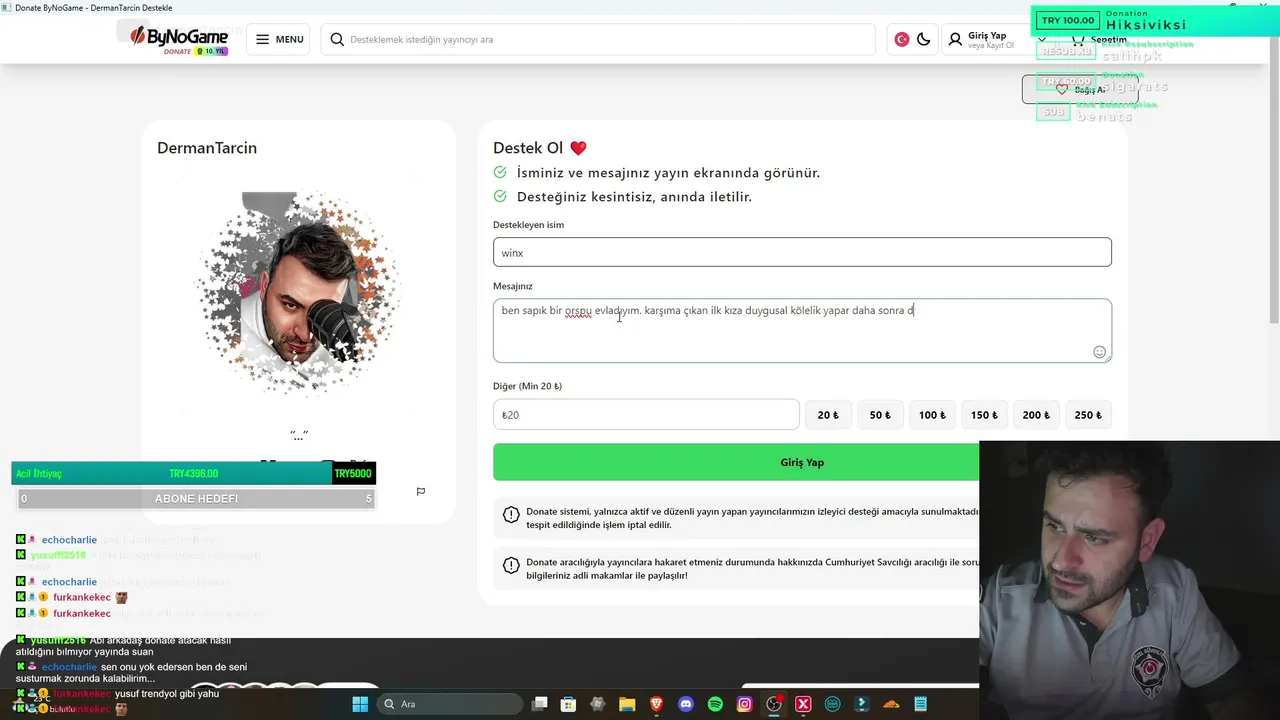This screenshot has width=1280, height=720.
Task: Expand the Giriş Yap account dropdown arrow
Action: coord(1042,39)
